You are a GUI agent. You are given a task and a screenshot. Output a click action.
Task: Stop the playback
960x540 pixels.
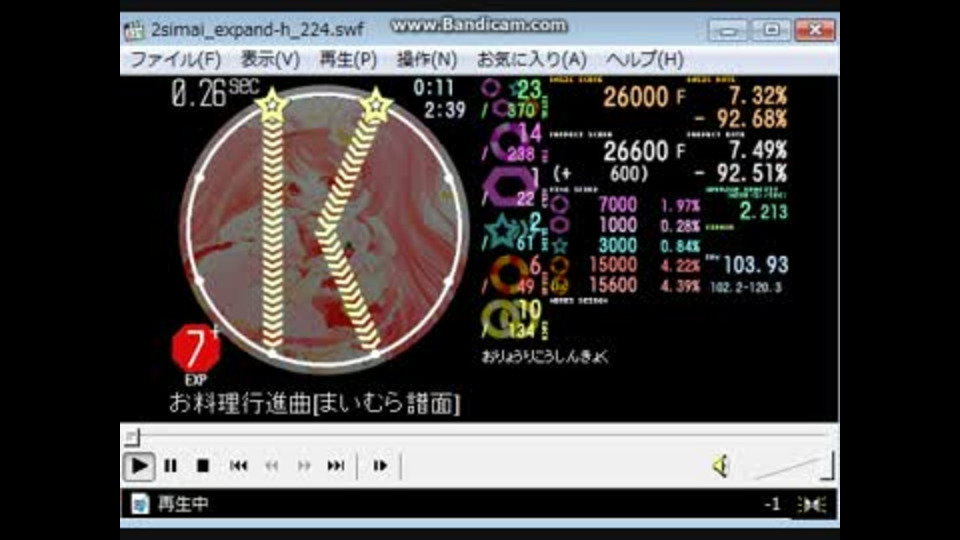203,467
